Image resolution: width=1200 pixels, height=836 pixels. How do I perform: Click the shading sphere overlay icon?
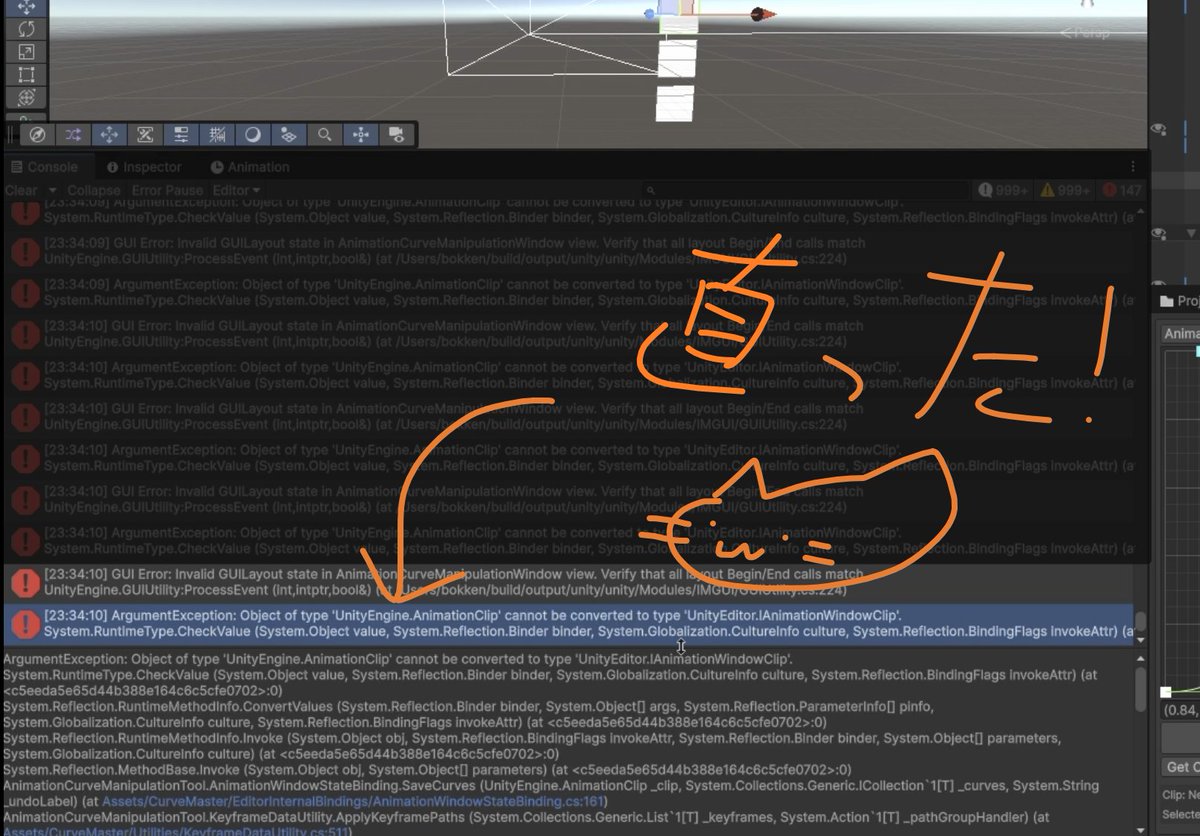pyautogui.click(x=253, y=134)
